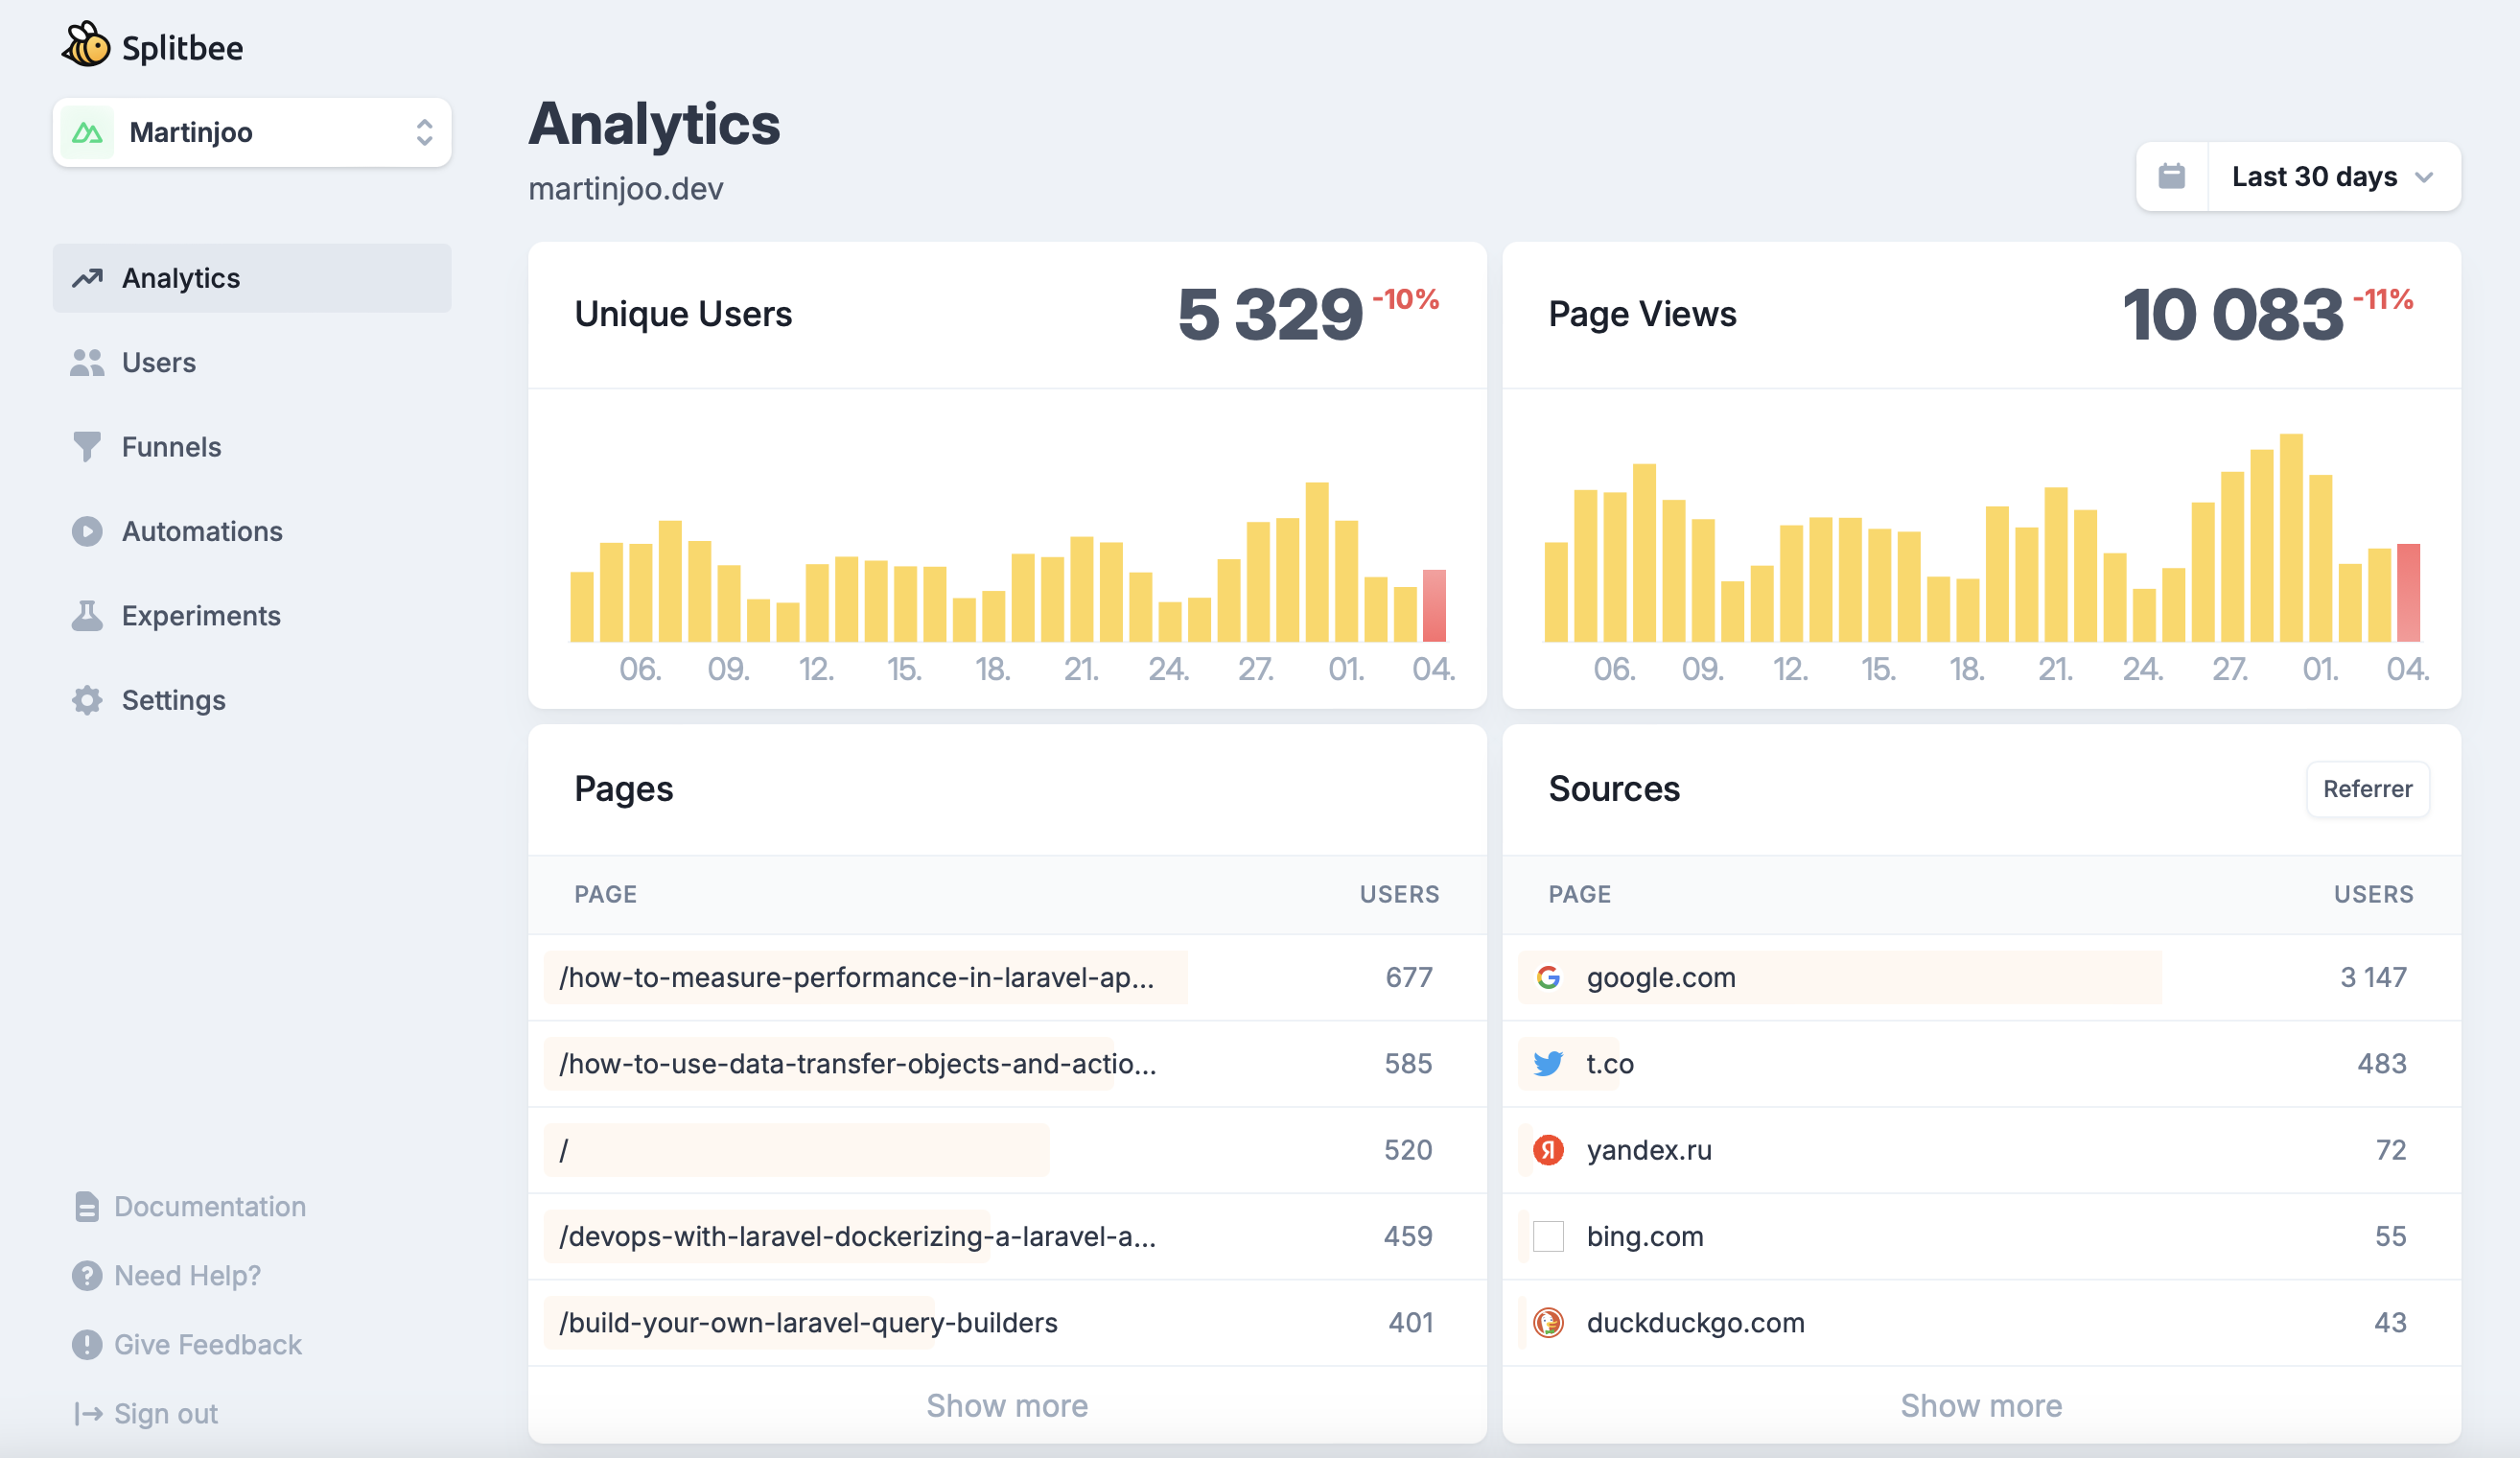2520x1458 pixels.
Task: Click the Funnels filter icon
Action: (88, 447)
